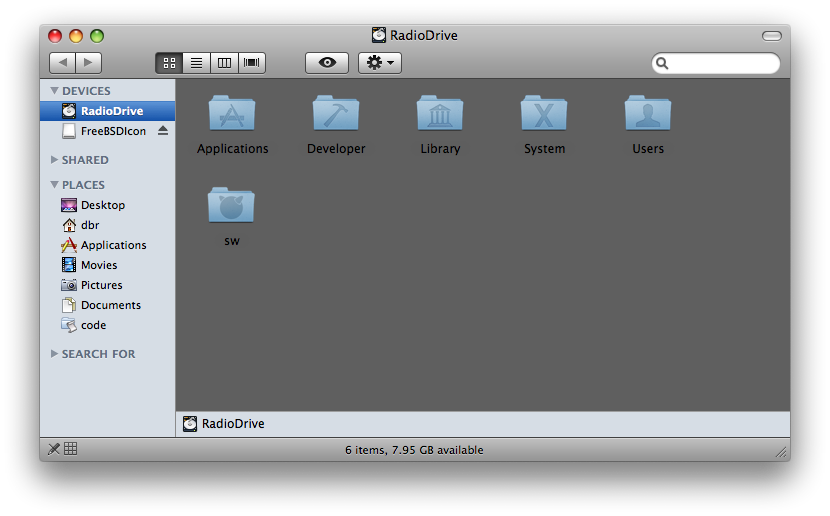
Task: Close the RadioDrive window
Action: [x=55, y=36]
